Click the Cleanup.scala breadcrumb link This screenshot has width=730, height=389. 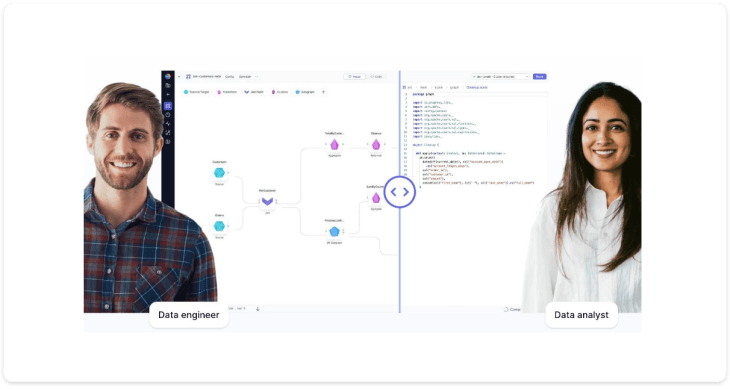(477, 87)
